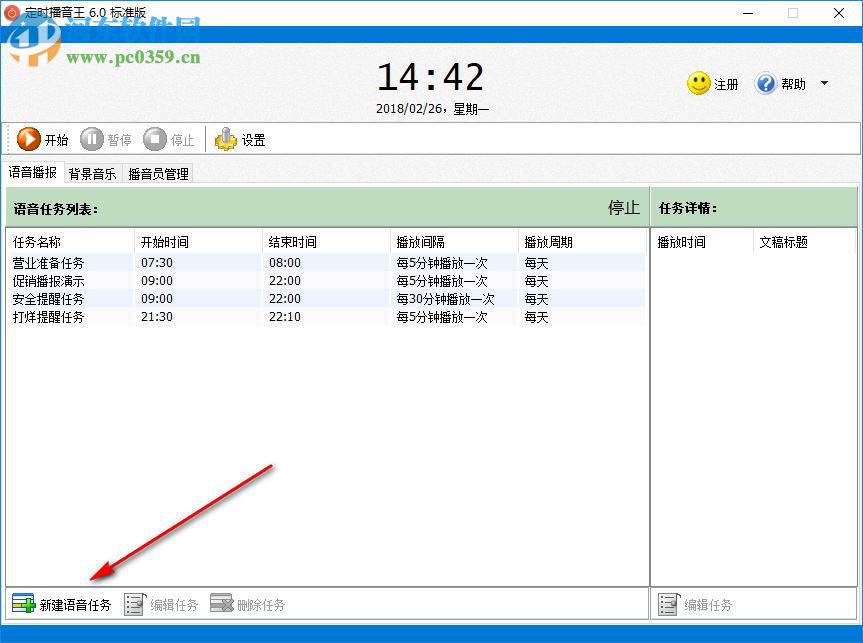Expand the dropdown arrow beside 帮助
Screen dimensions: 863x643
coord(824,84)
